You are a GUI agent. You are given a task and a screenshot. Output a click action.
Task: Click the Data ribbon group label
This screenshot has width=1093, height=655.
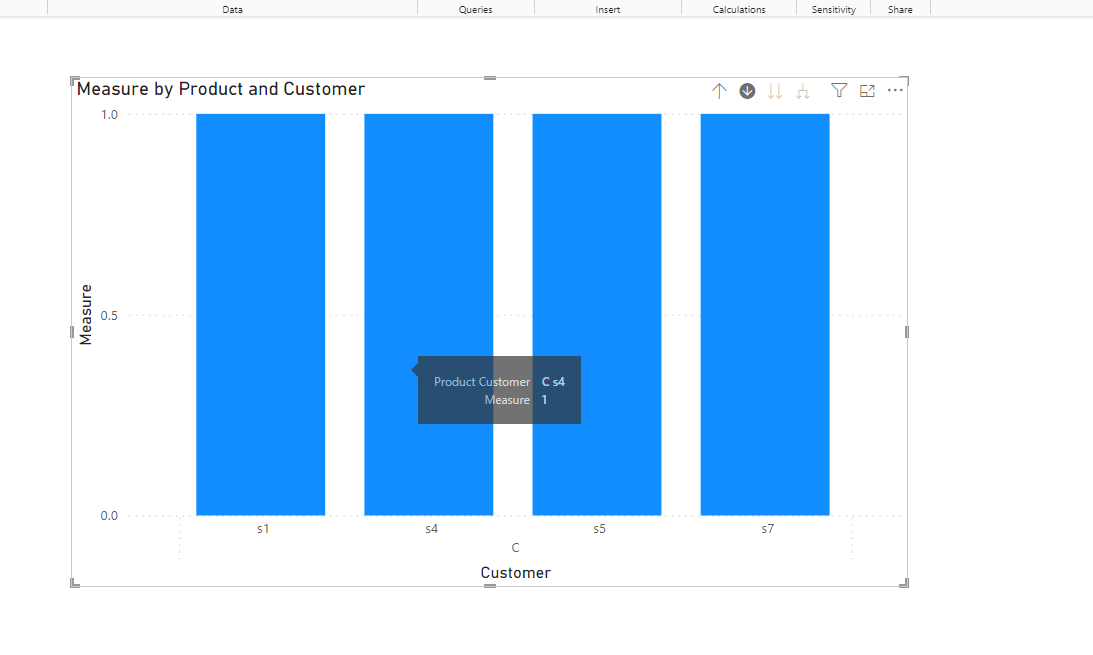(233, 10)
